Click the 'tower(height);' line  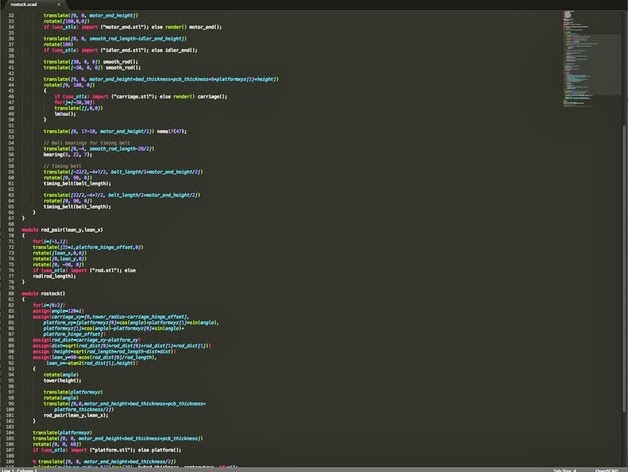[62, 381]
